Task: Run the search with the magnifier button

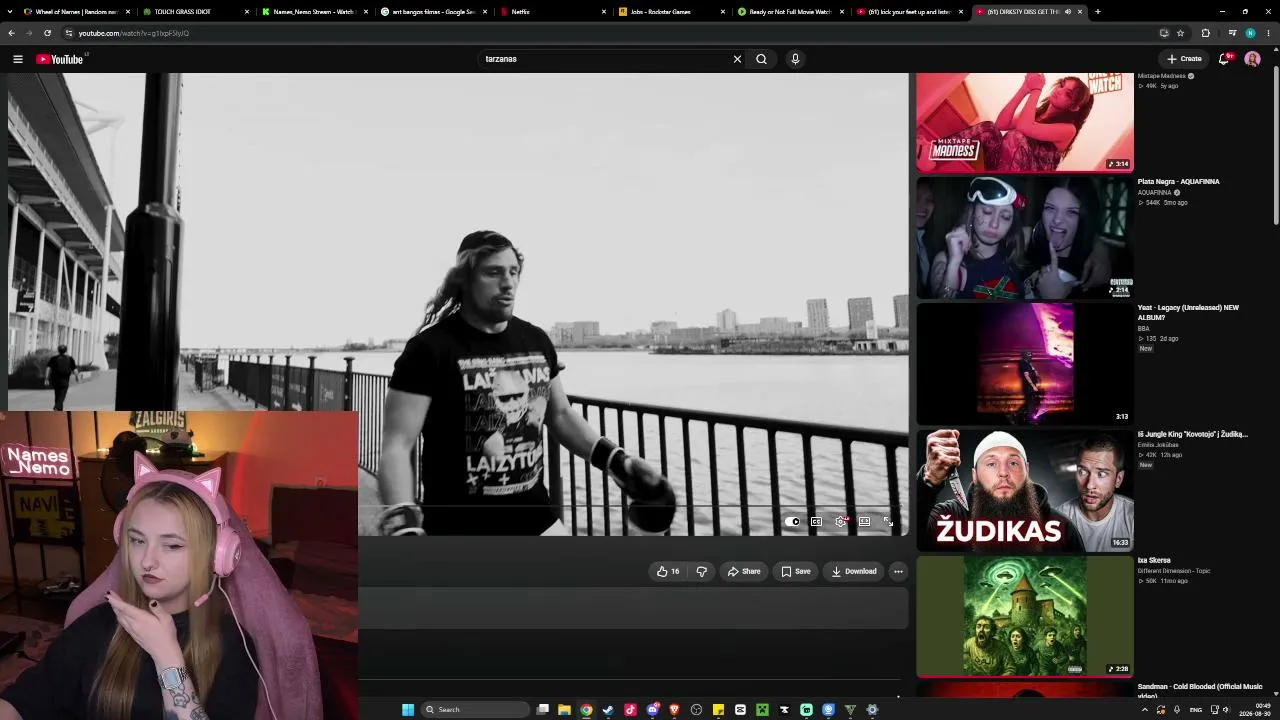Action: [x=761, y=59]
